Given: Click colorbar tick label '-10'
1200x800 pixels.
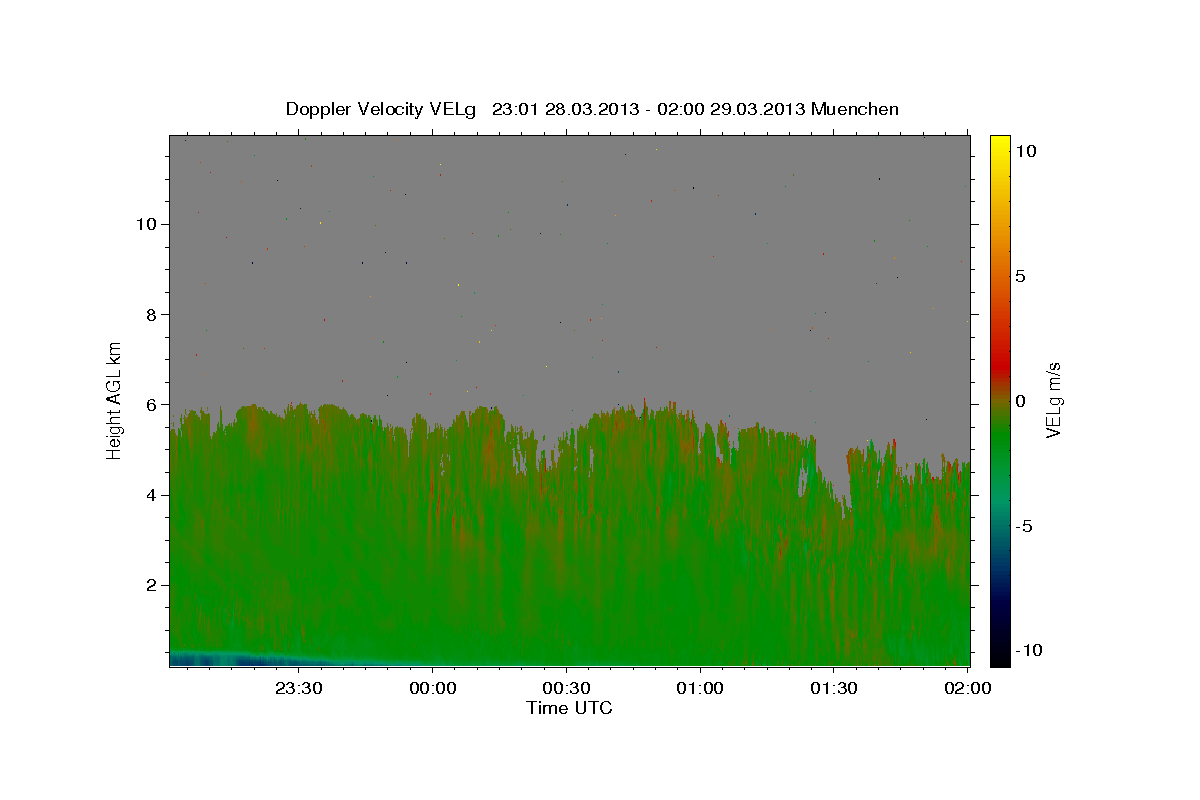Looking at the screenshot, I should [x=1027, y=651].
